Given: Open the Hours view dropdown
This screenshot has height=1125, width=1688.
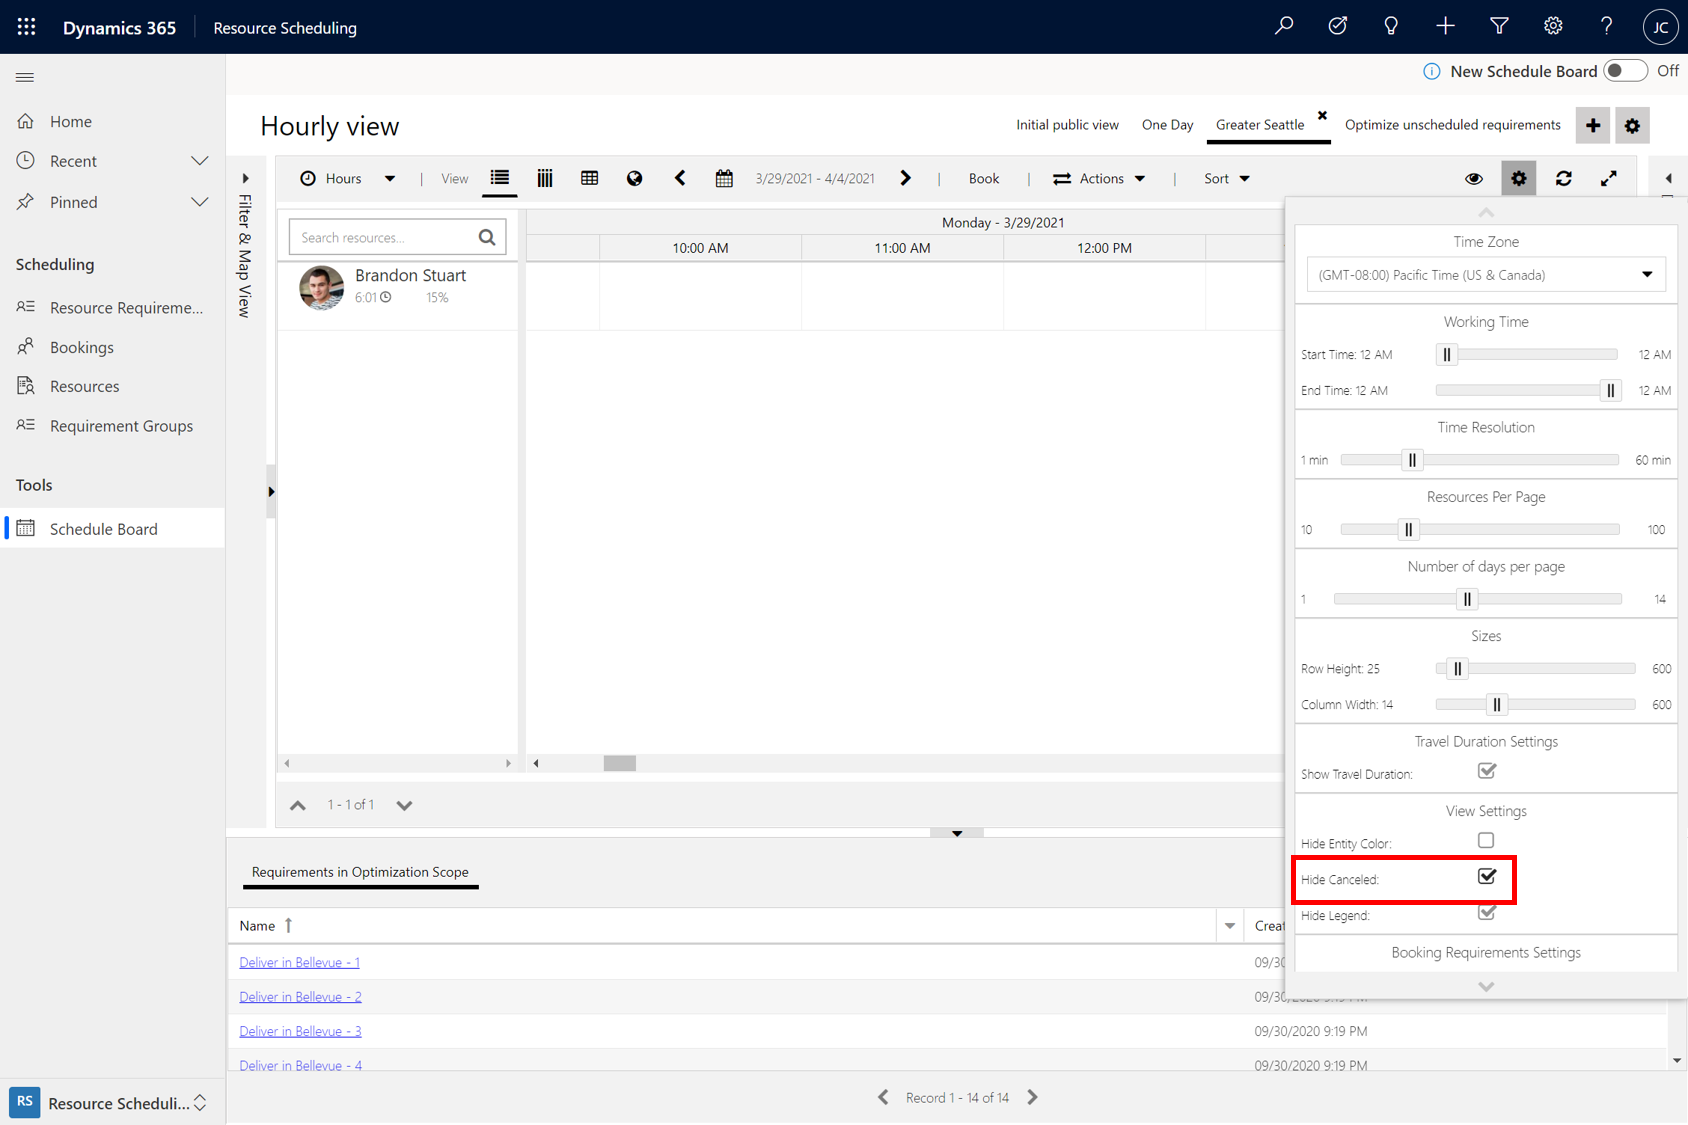Looking at the screenshot, I should (348, 178).
